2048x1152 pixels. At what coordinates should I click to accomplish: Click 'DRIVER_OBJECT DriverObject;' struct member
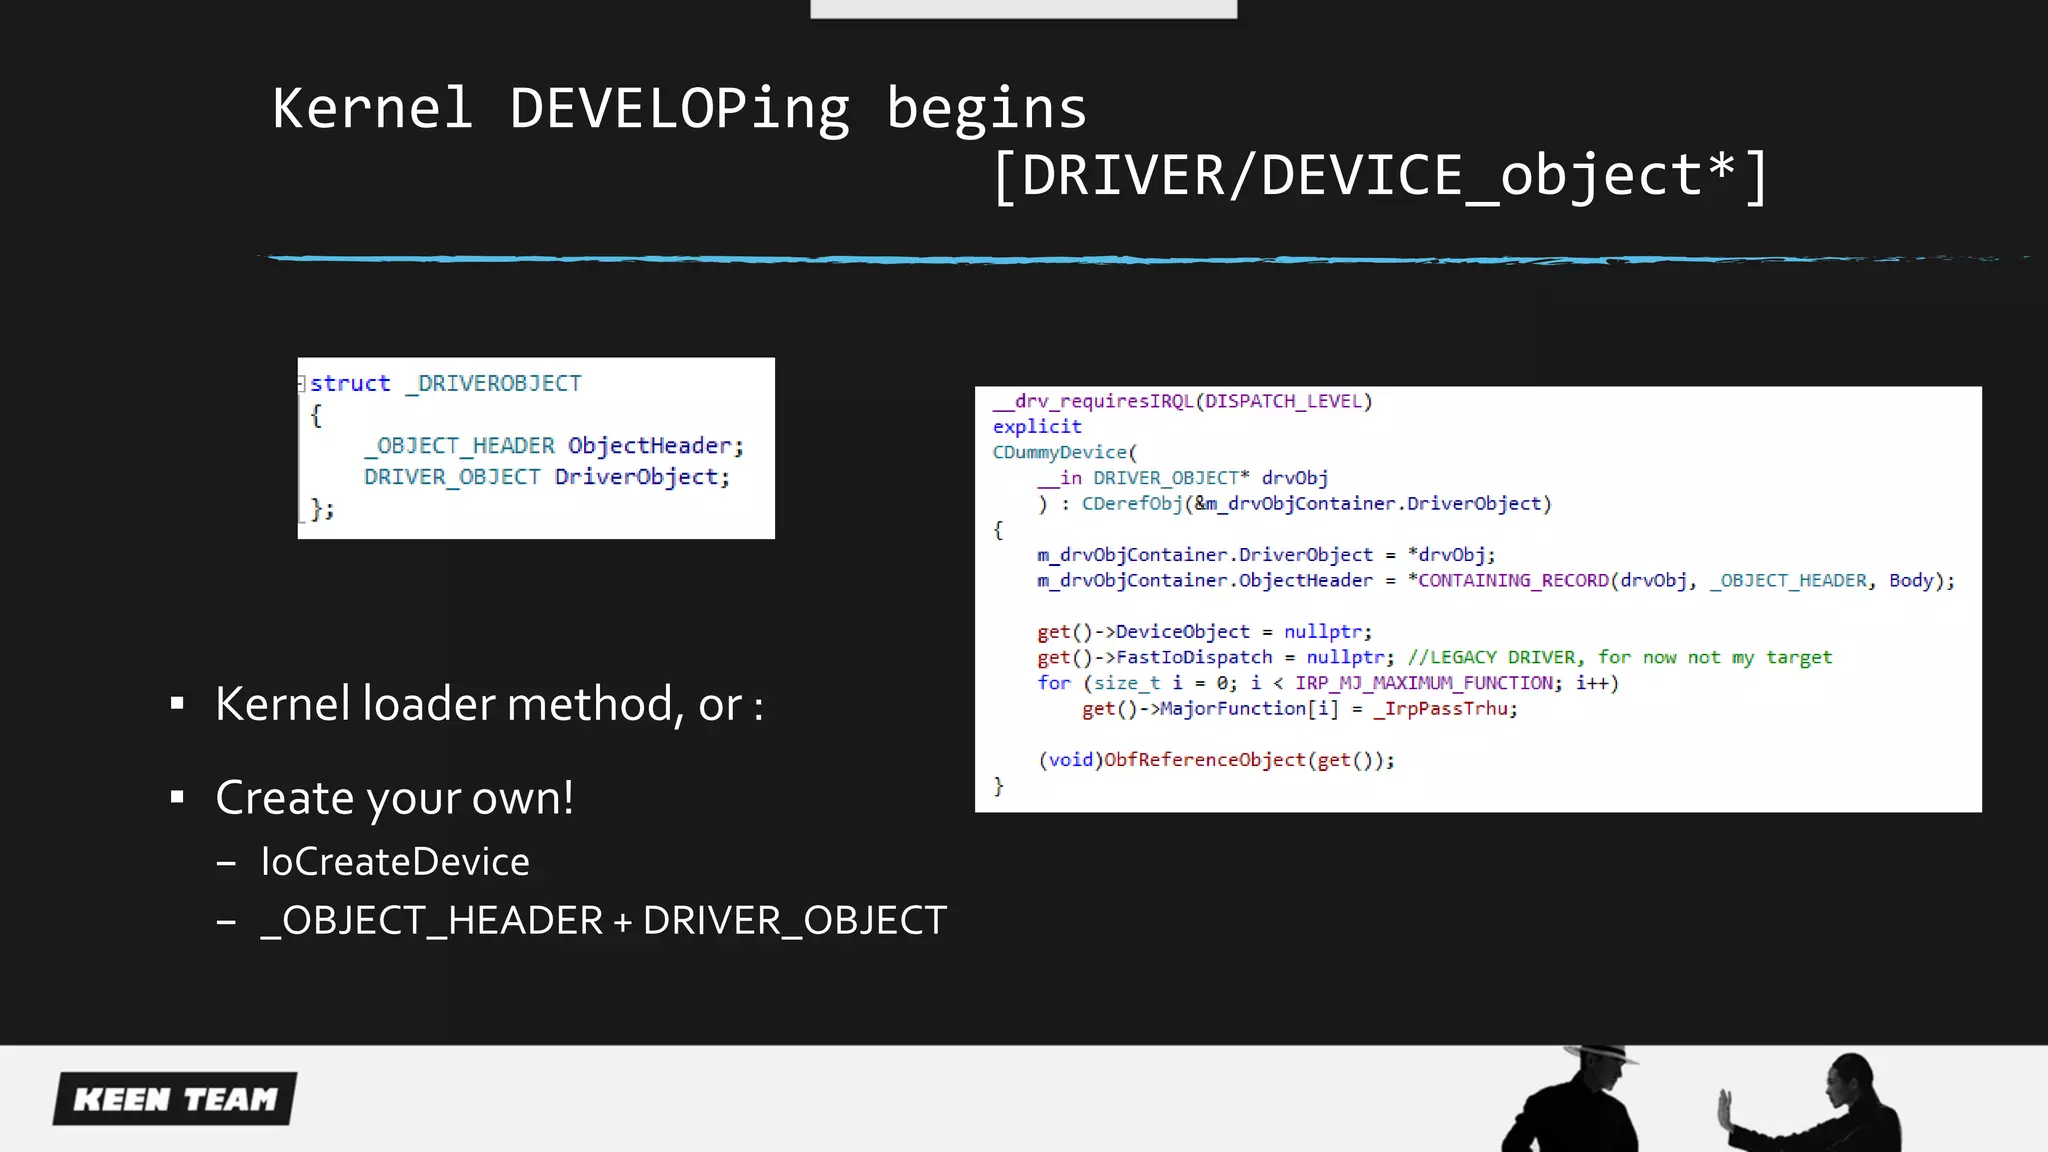[x=547, y=476]
